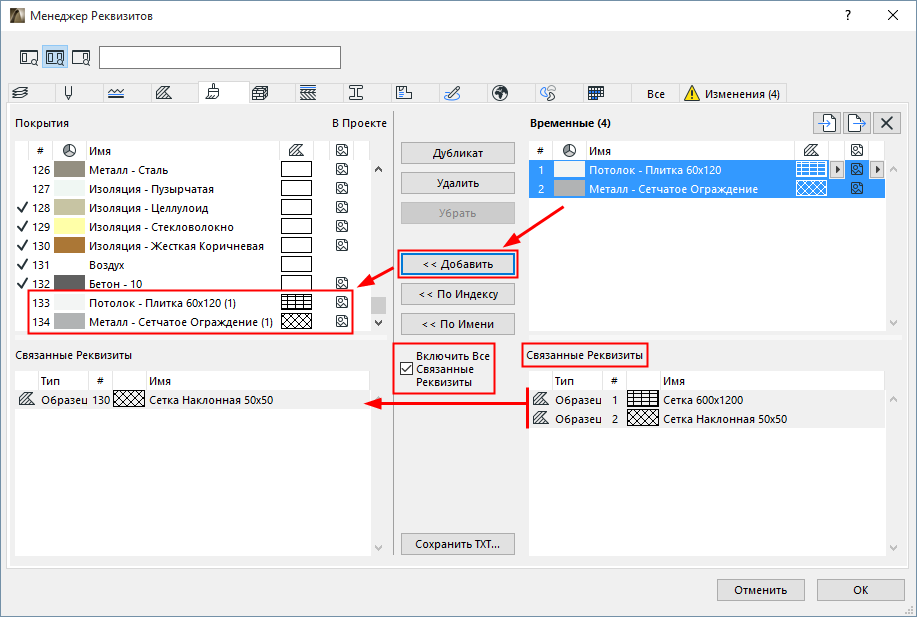Screen dimensions: 917x617
Task: Click the export attributes icon above Временные
Action: (857, 123)
